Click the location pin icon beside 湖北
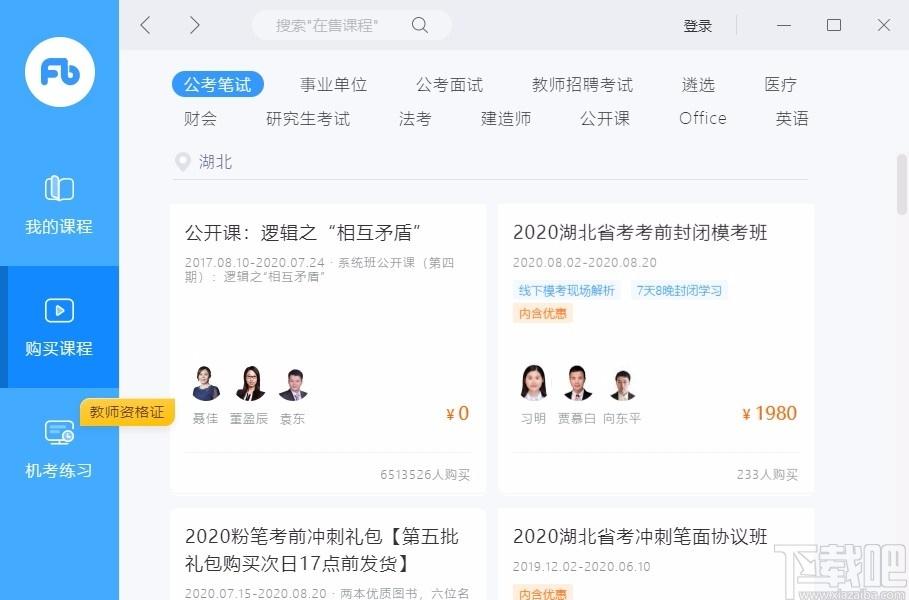 (x=182, y=162)
